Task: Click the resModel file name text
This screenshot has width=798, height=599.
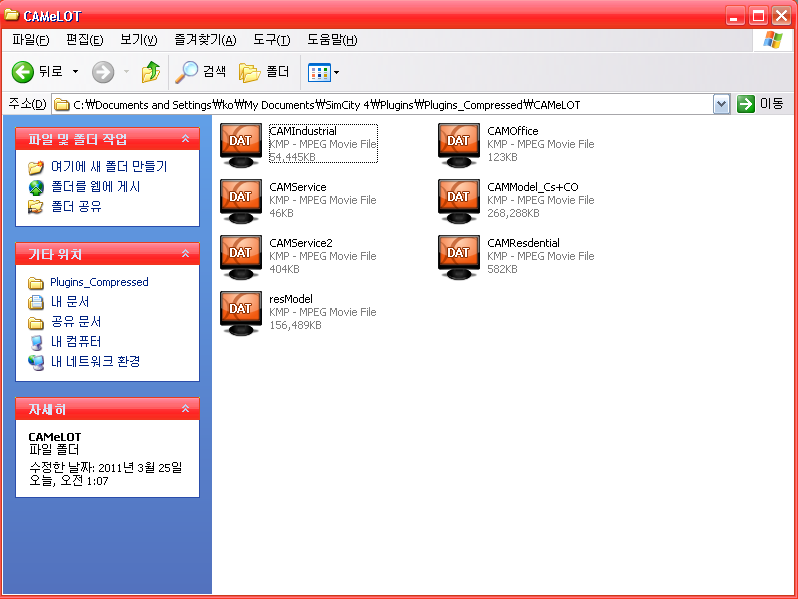Action: point(291,299)
